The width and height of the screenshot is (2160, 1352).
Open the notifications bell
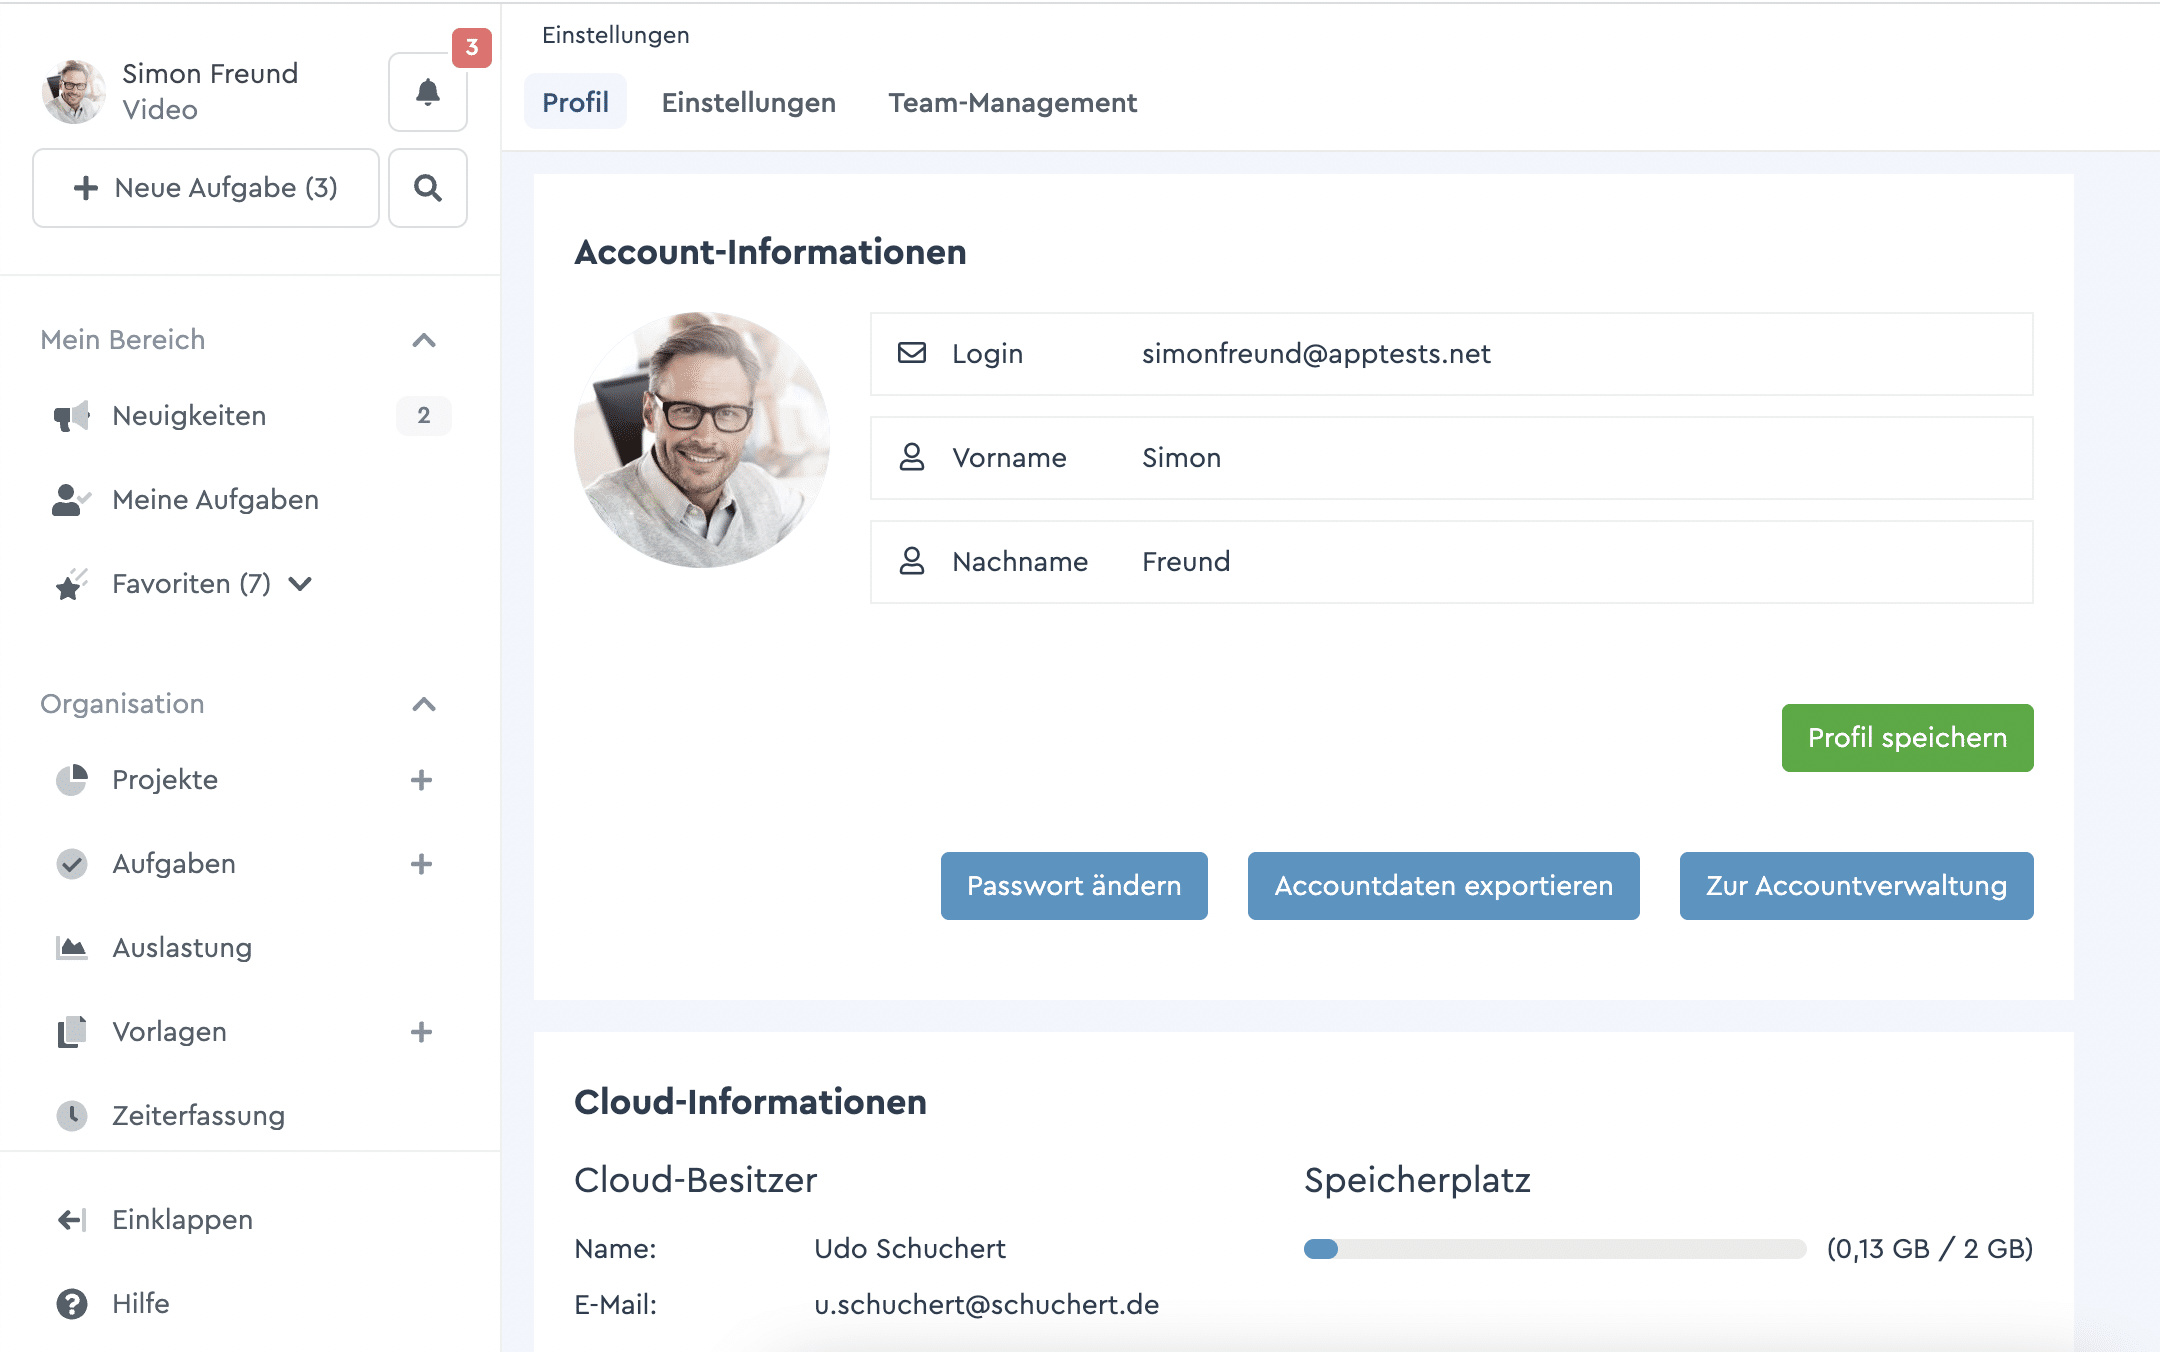(x=427, y=92)
